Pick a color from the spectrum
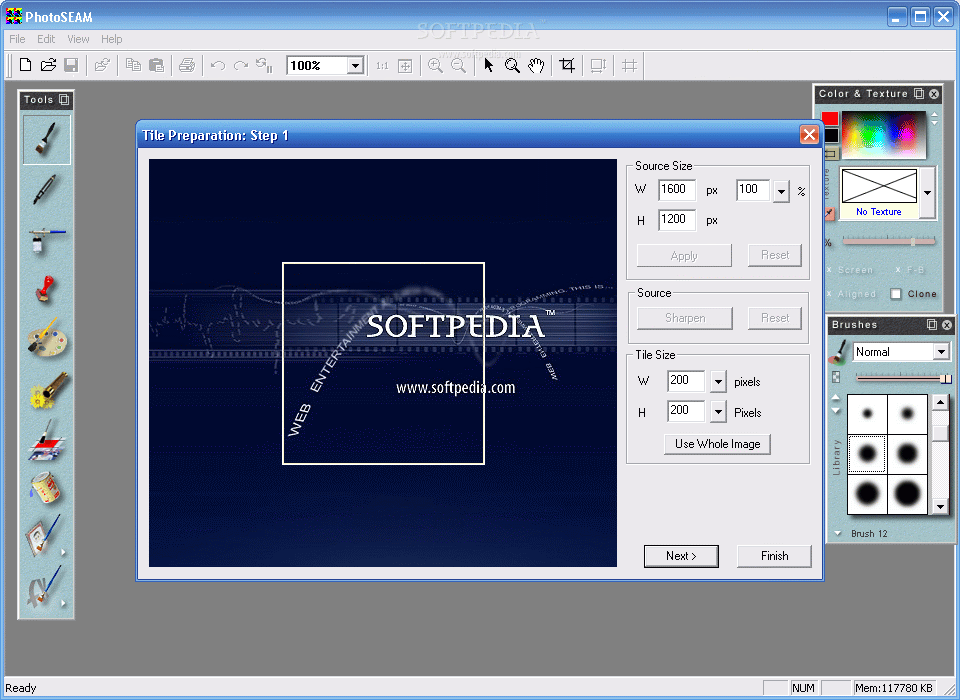The width and height of the screenshot is (960, 700). click(x=883, y=133)
